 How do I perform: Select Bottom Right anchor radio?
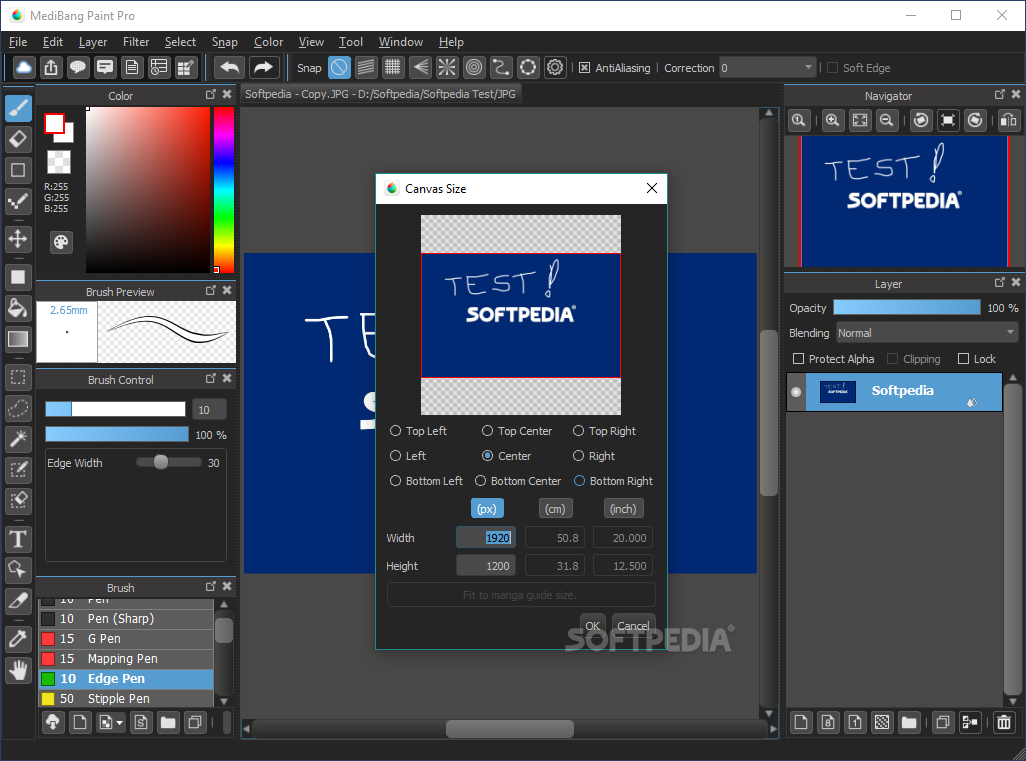point(579,481)
